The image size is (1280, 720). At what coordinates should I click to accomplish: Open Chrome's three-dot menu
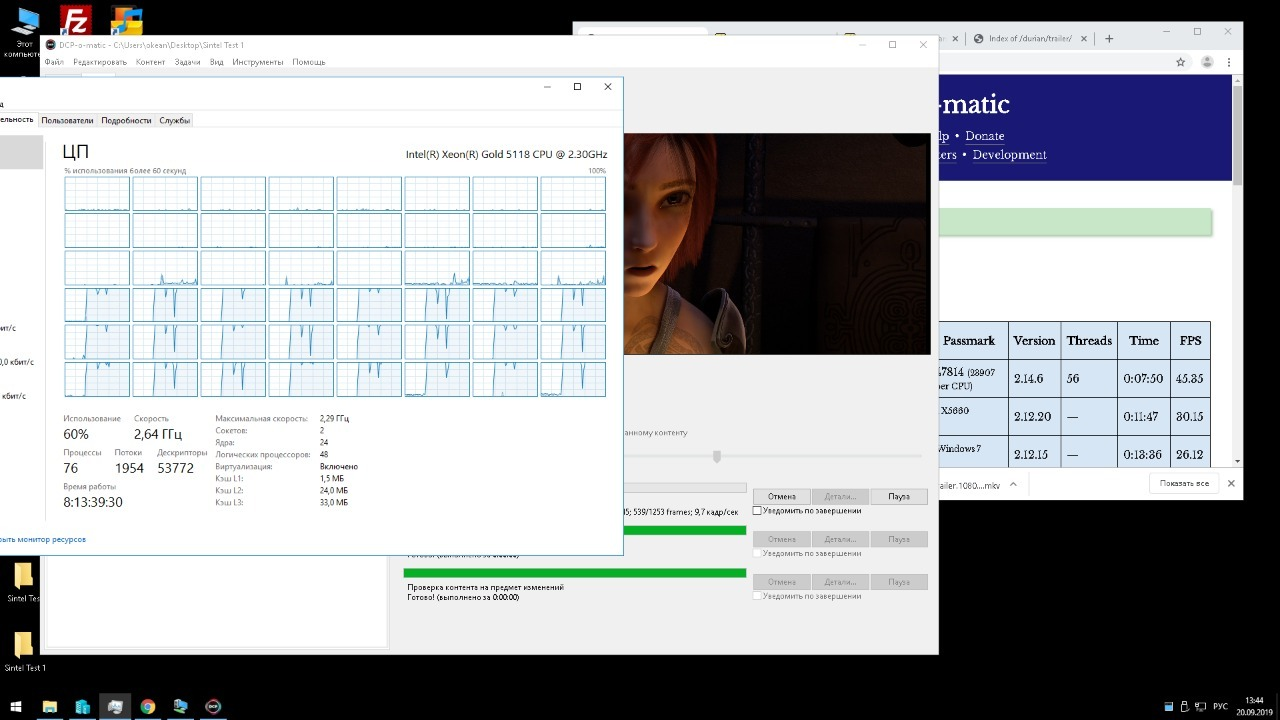click(x=1229, y=62)
